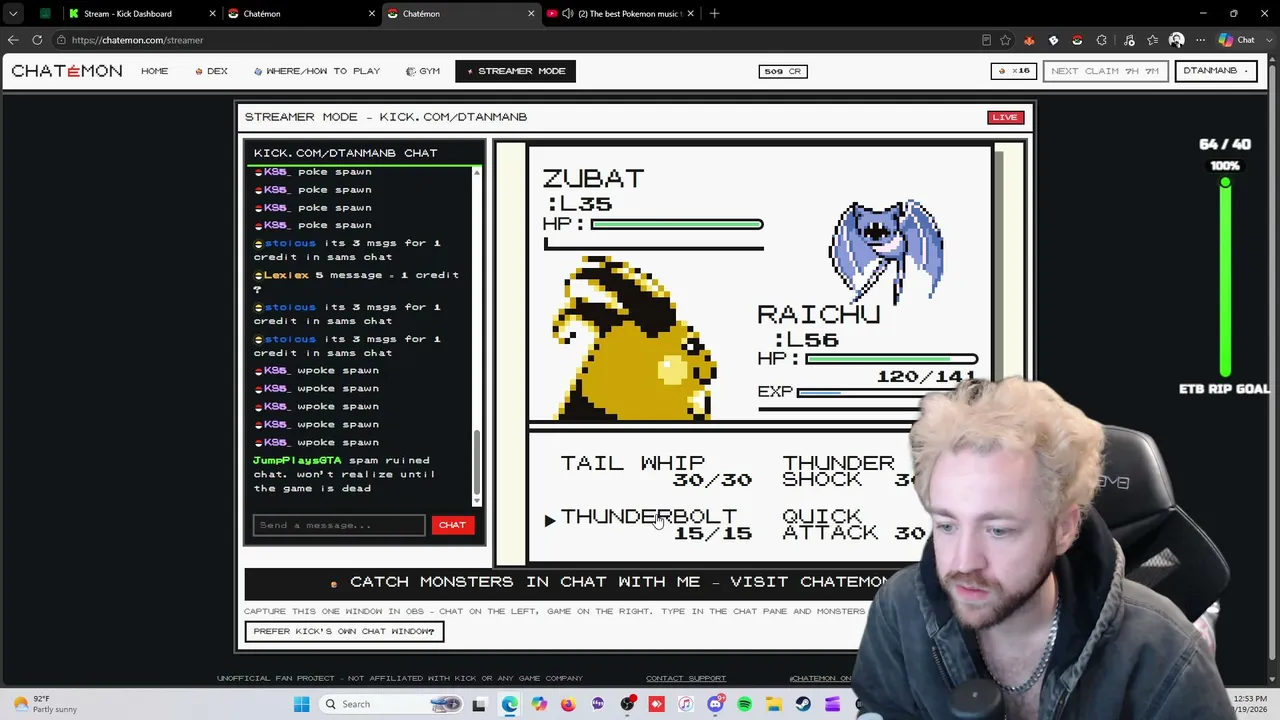Image resolution: width=1280 pixels, height=720 pixels.
Task: Click the chat panel scrollbar thumb
Action: 476,462
